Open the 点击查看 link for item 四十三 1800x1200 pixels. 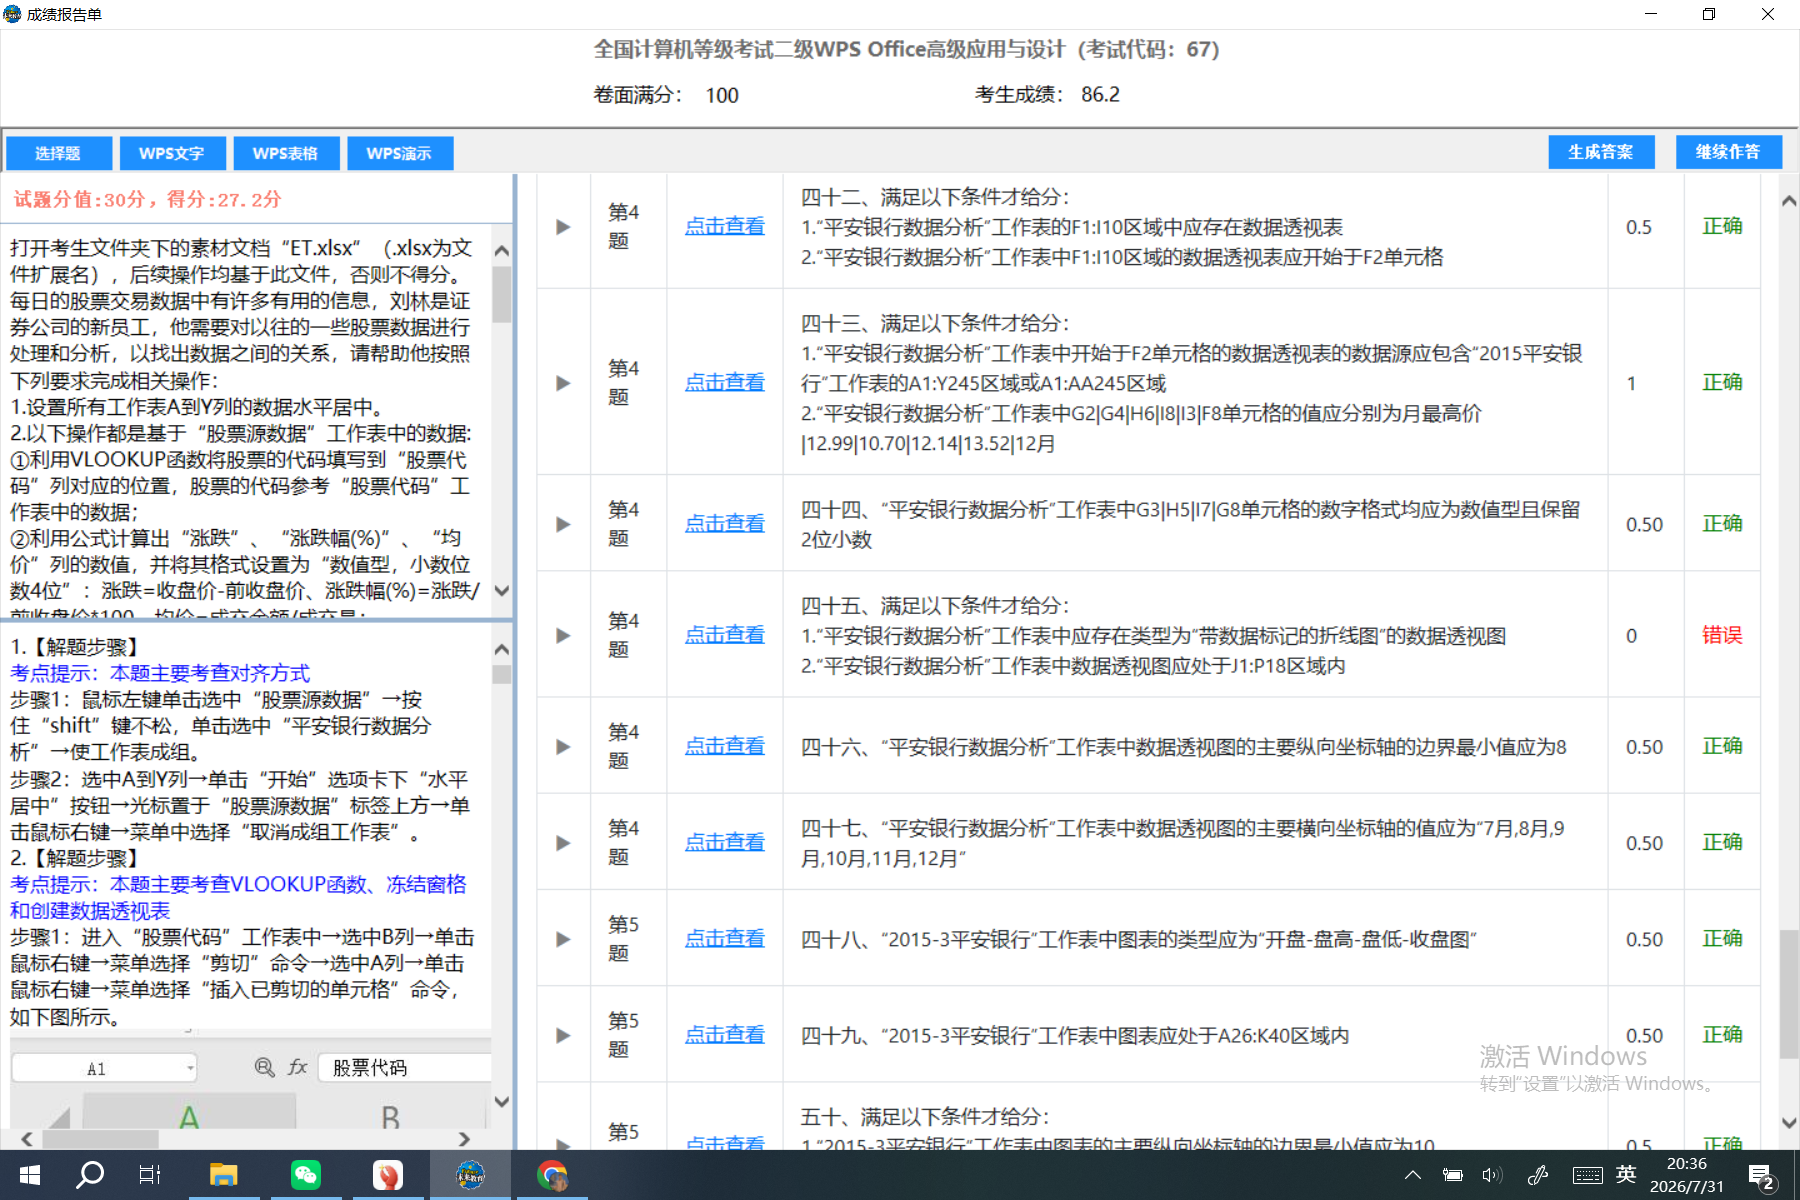[x=725, y=383]
